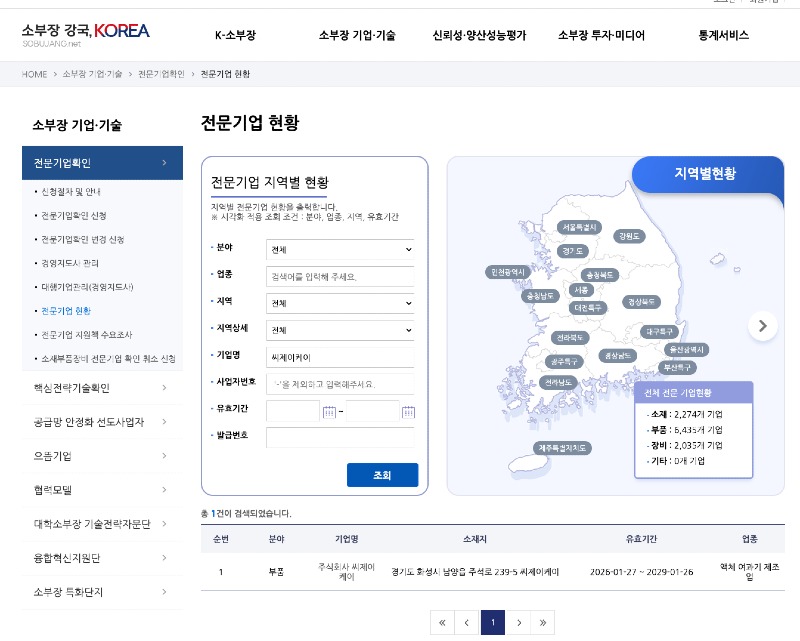The width and height of the screenshot is (800, 641).
Task: Click the 기업명 input field
Action: 340,357
